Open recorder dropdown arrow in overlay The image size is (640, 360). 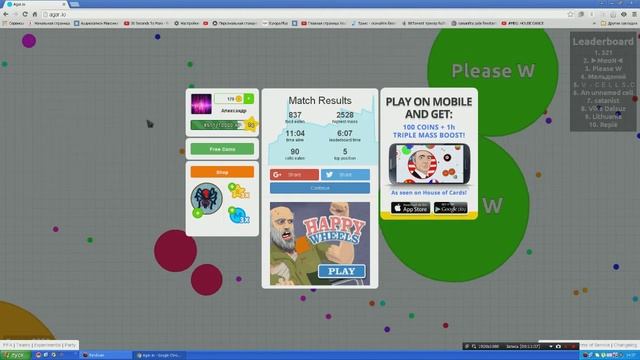coord(551,346)
